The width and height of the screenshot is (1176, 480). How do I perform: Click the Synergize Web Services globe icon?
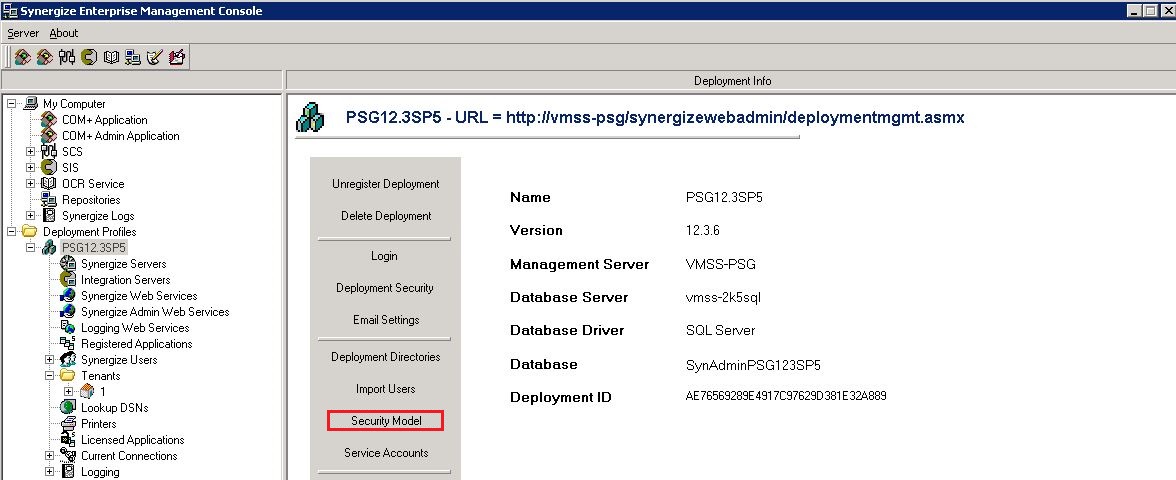pyautogui.click(x=68, y=296)
